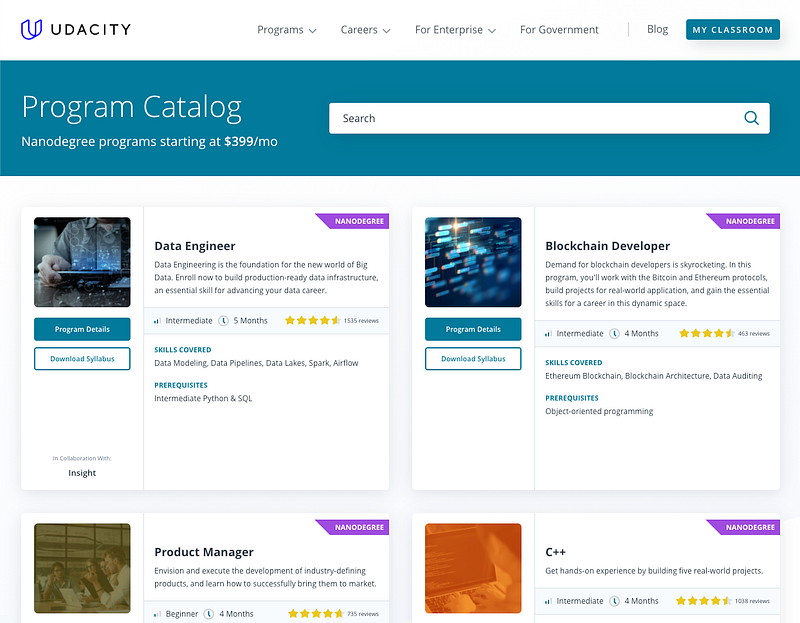Image resolution: width=800 pixels, height=623 pixels.
Task: Focus the Search input field
Action: point(549,118)
